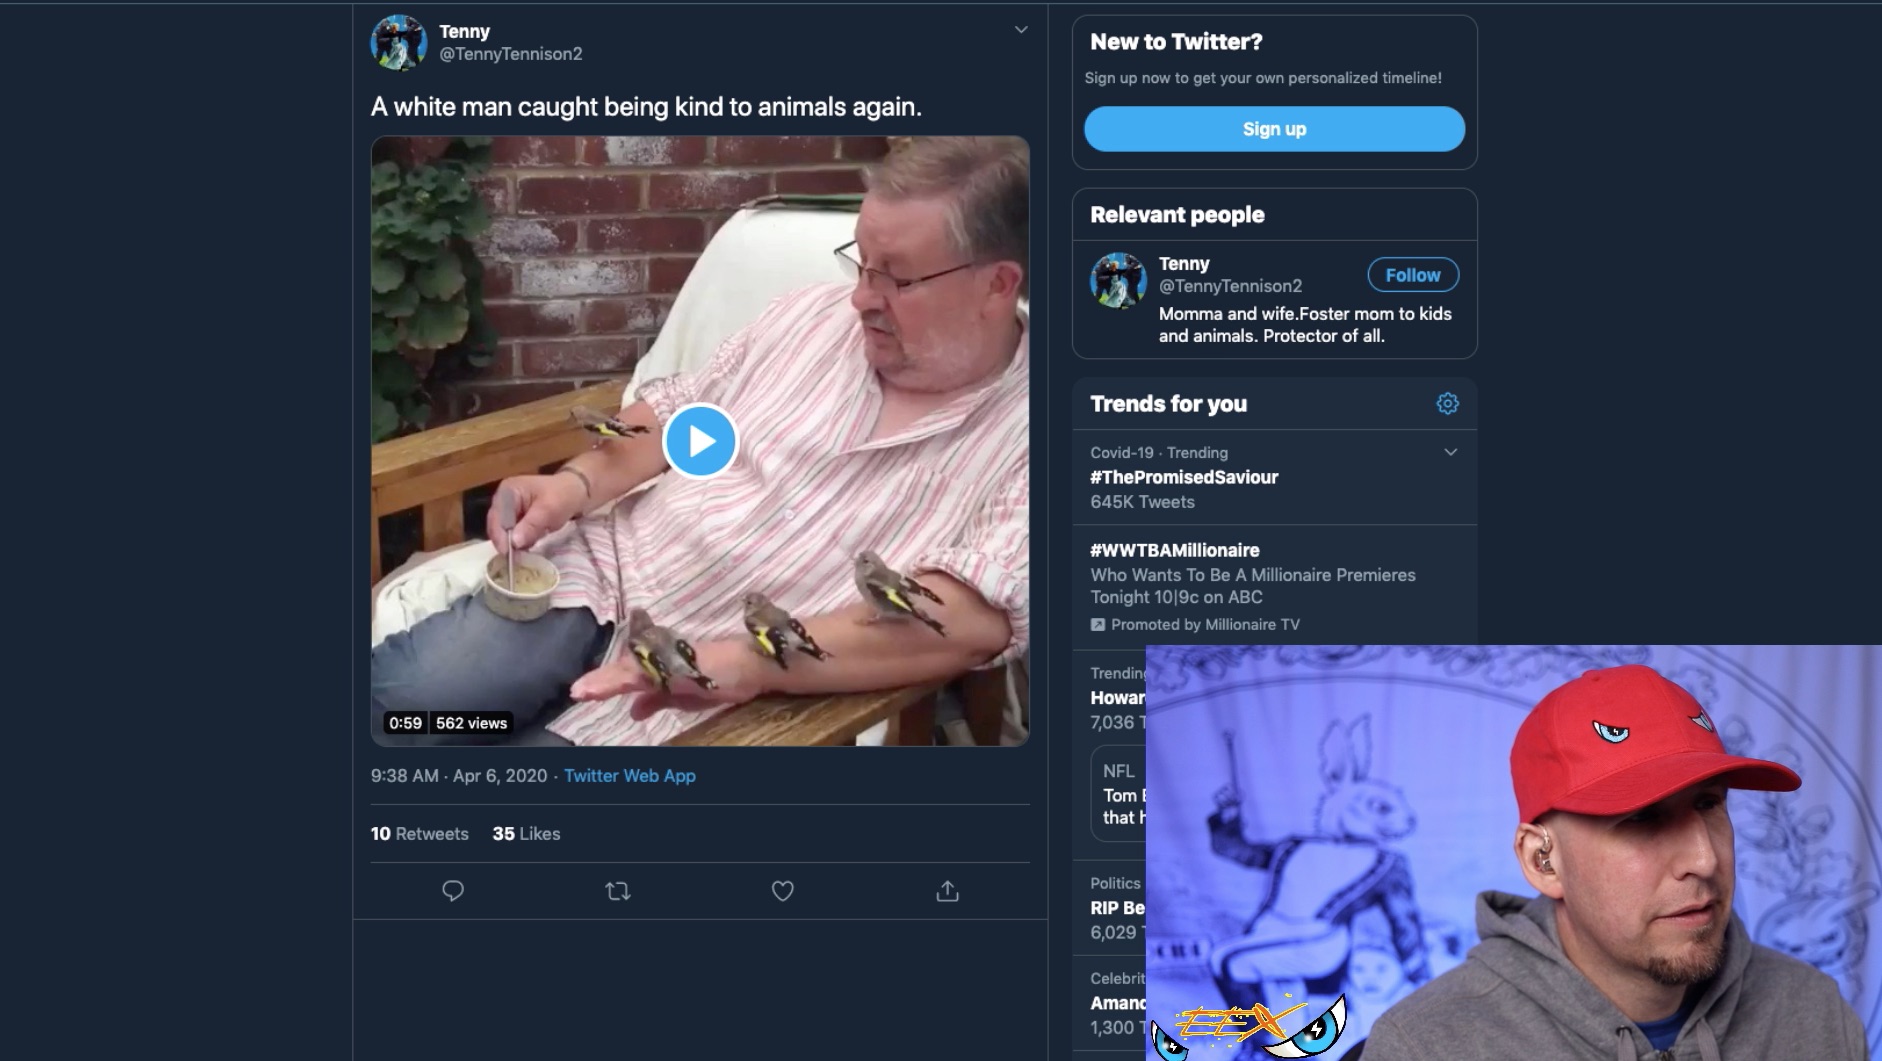
Task: Like the tweet with the heart icon
Action: pyautogui.click(x=783, y=891)
